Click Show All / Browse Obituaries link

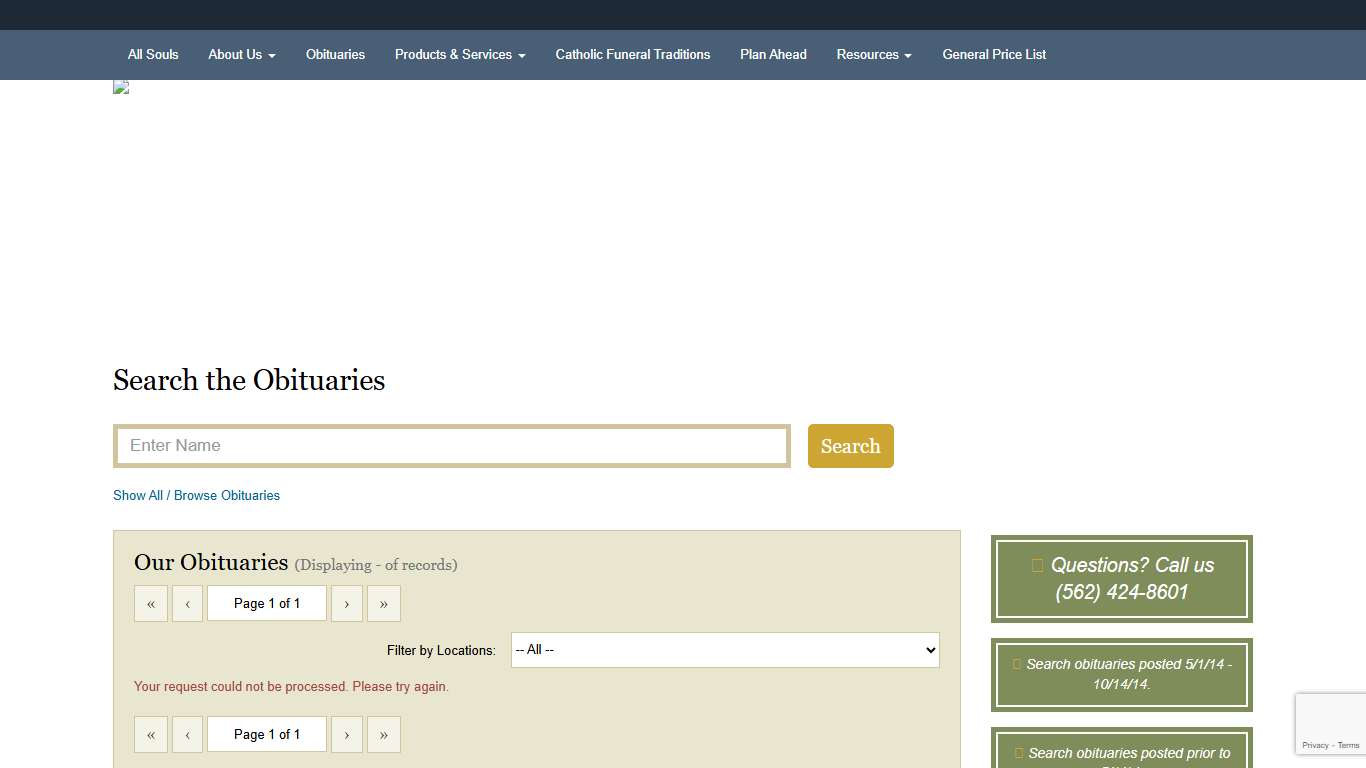click(x=196, y=496)
